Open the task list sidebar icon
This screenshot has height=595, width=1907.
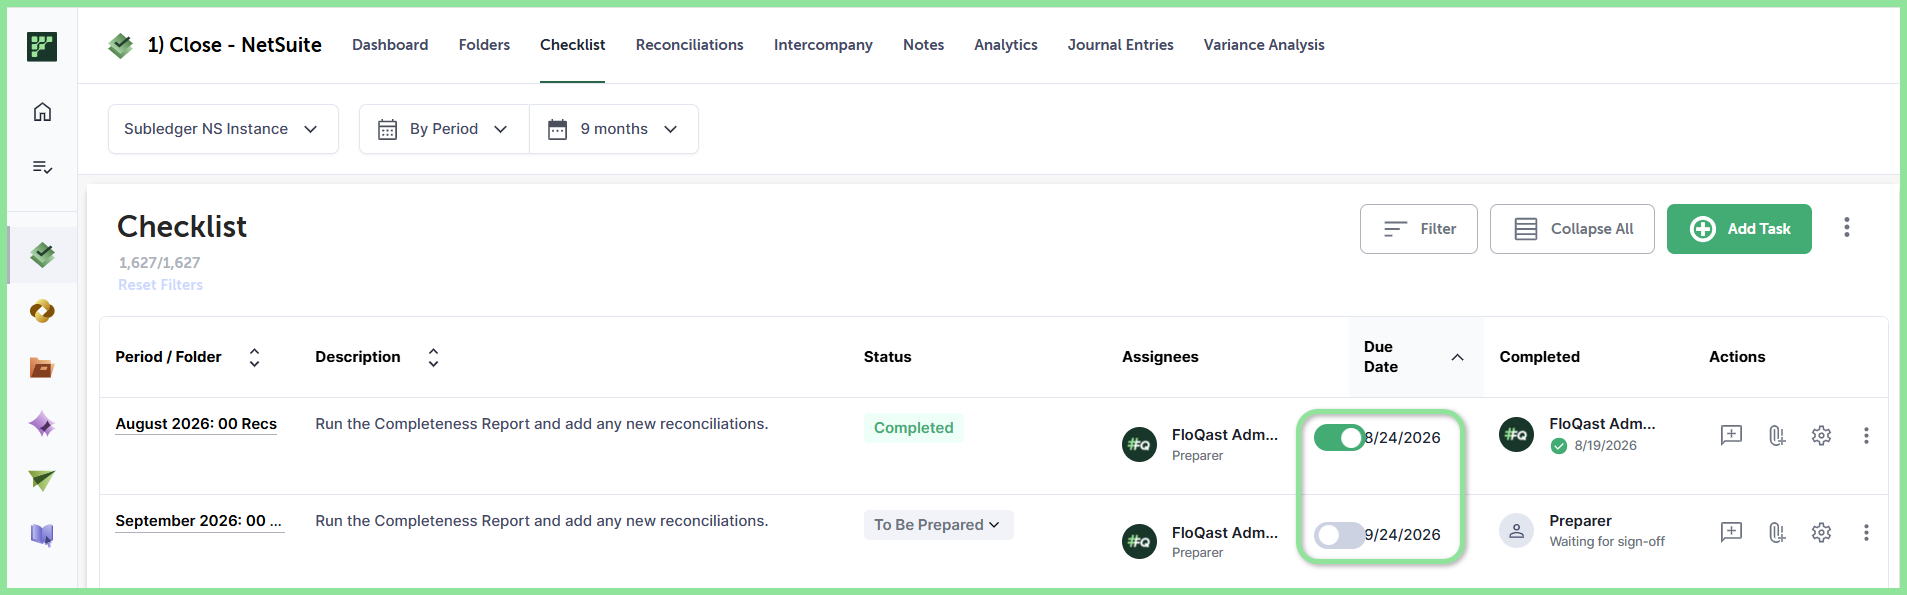42,167
